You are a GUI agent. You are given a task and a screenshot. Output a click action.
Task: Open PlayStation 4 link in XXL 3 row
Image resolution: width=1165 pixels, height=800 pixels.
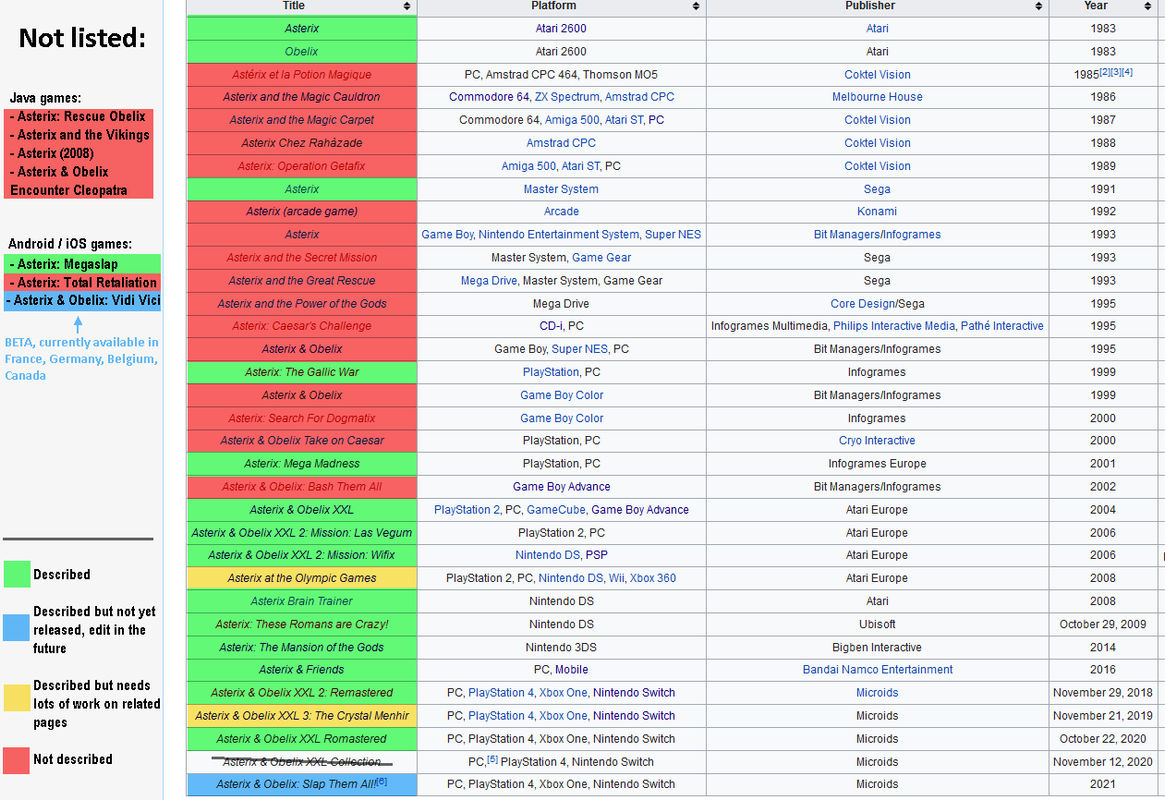501,715
